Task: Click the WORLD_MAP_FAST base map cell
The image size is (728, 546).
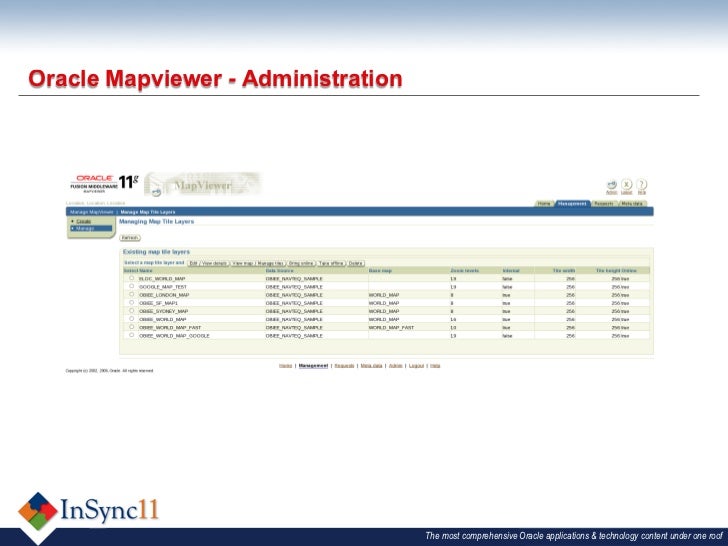Action: click(x=391, y=327)
